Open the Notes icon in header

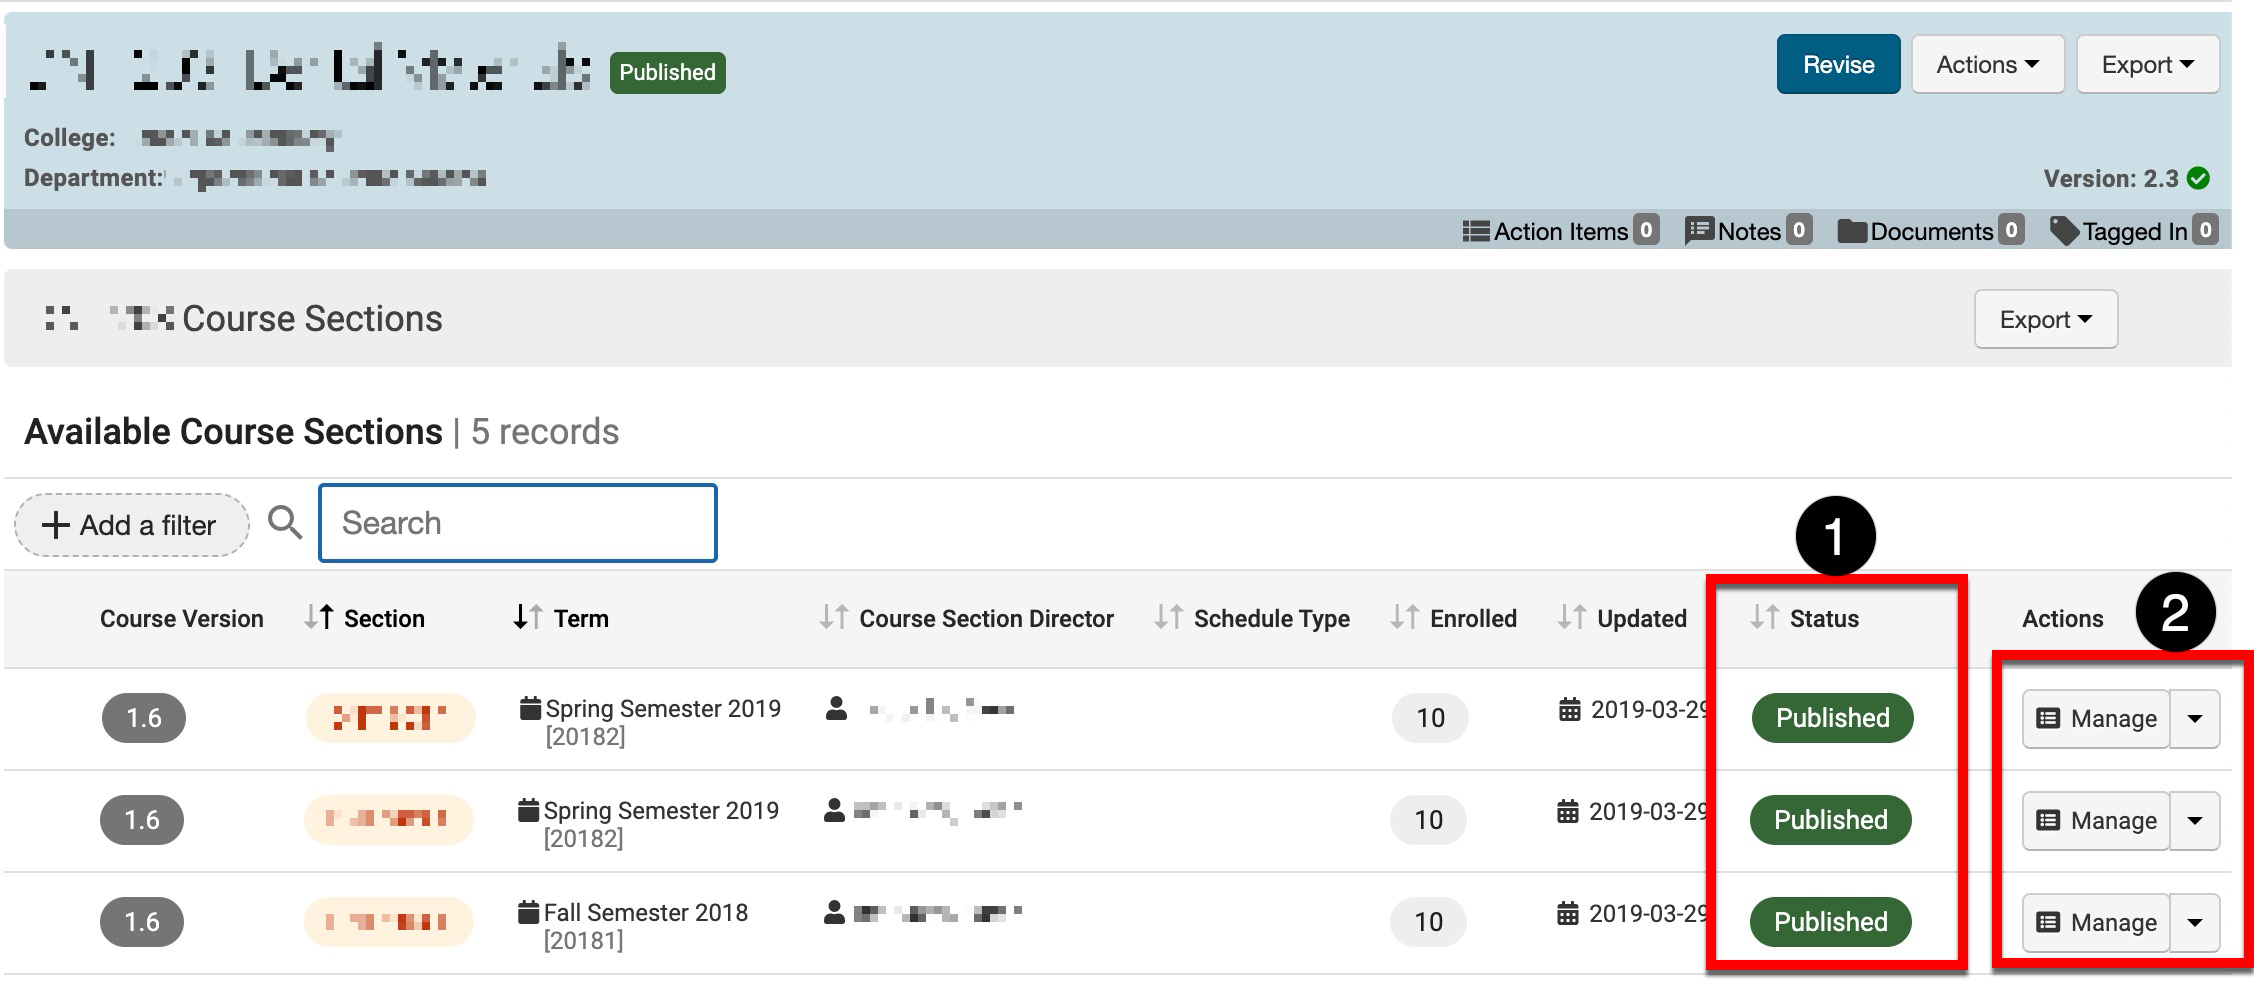coord(1698,231)
